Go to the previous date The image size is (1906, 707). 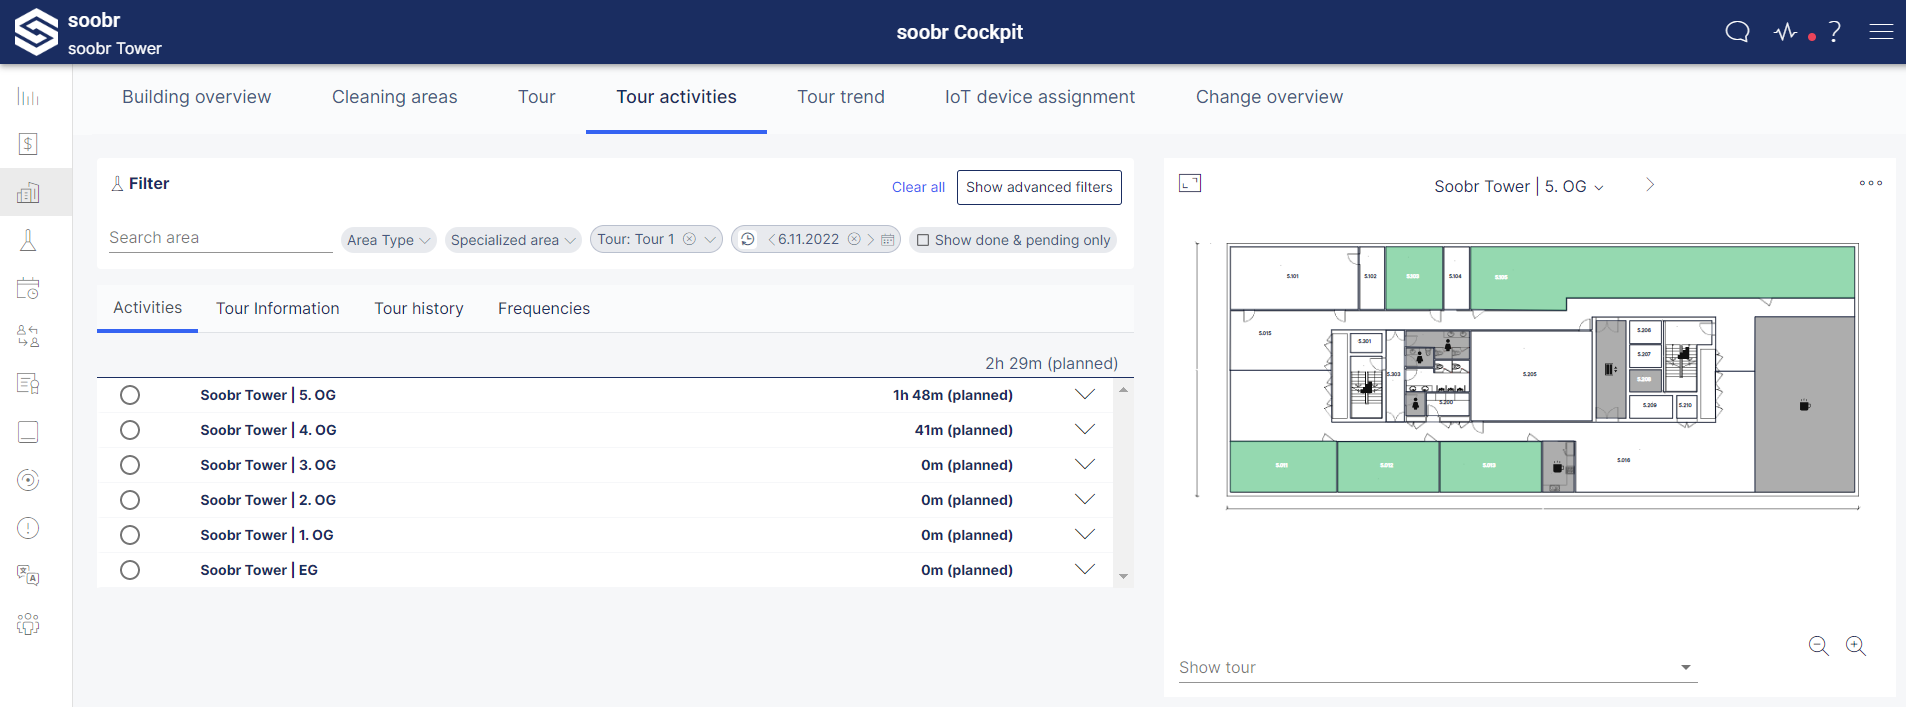(x=771, y=239)
